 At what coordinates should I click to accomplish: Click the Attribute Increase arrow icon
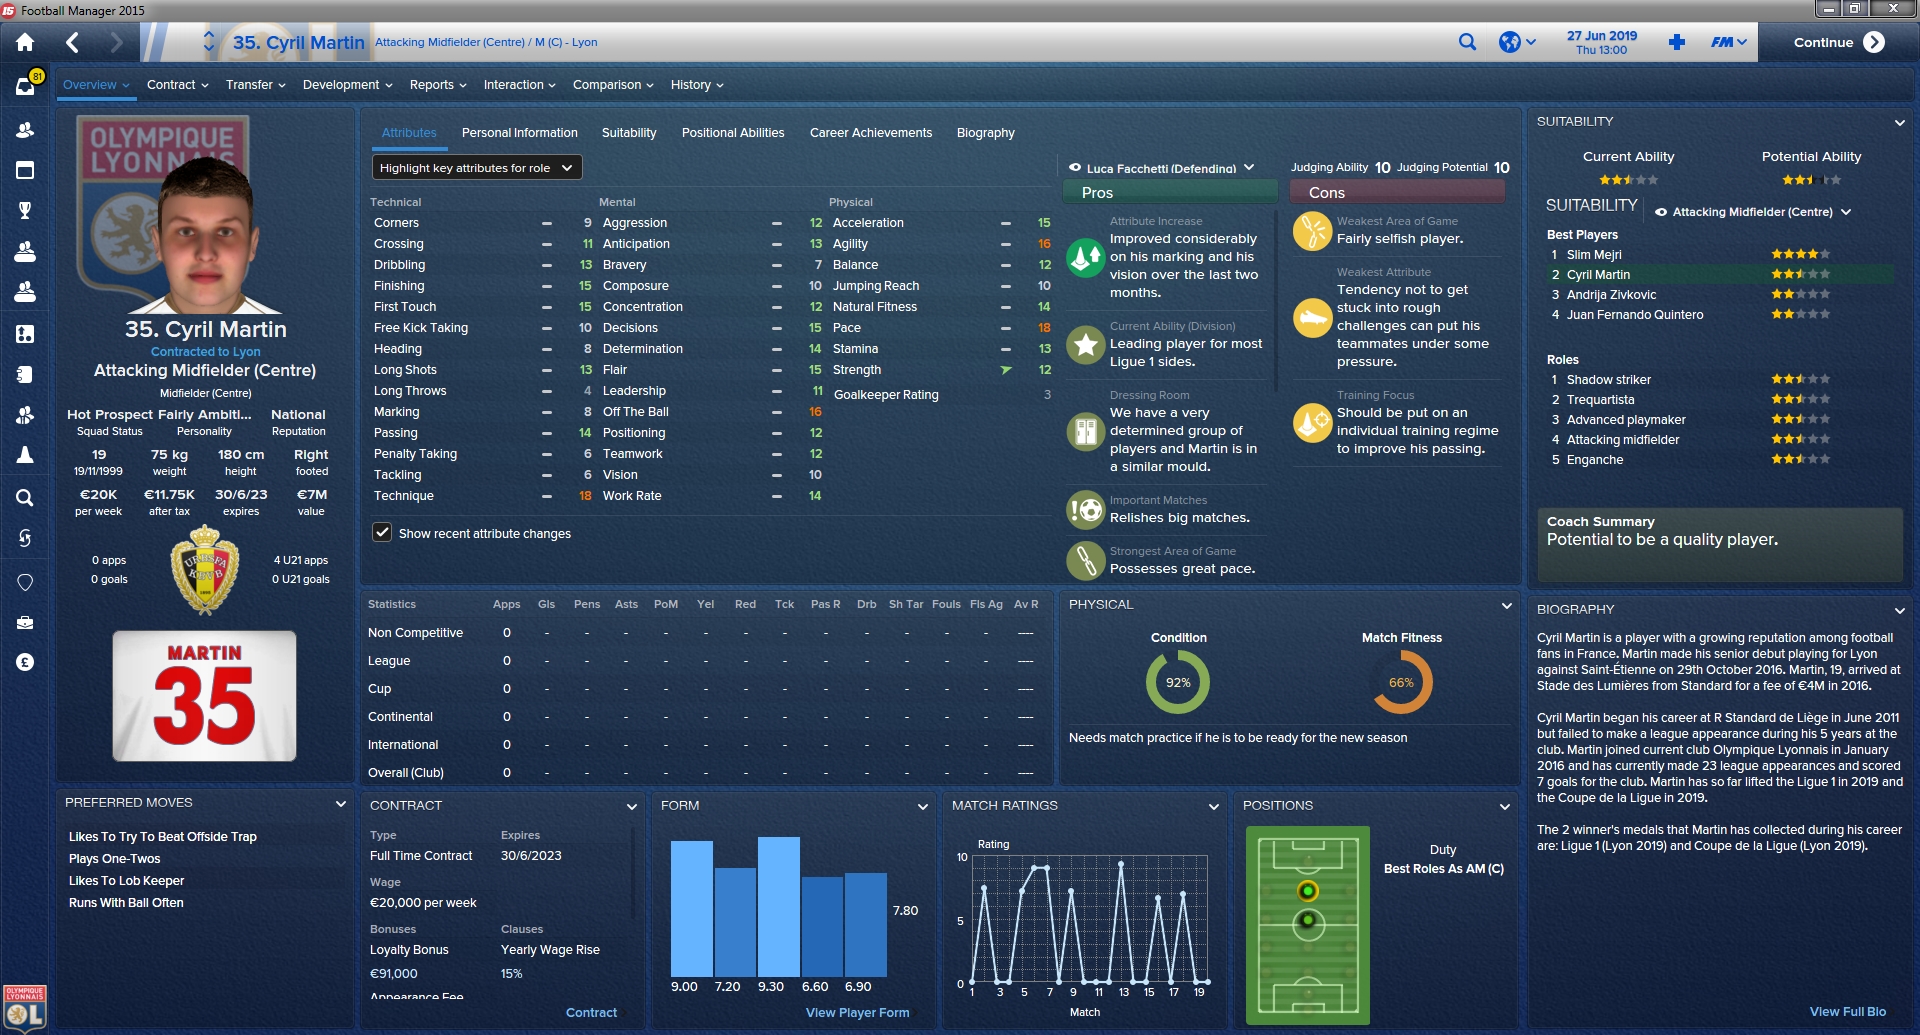click(1085, 257)
